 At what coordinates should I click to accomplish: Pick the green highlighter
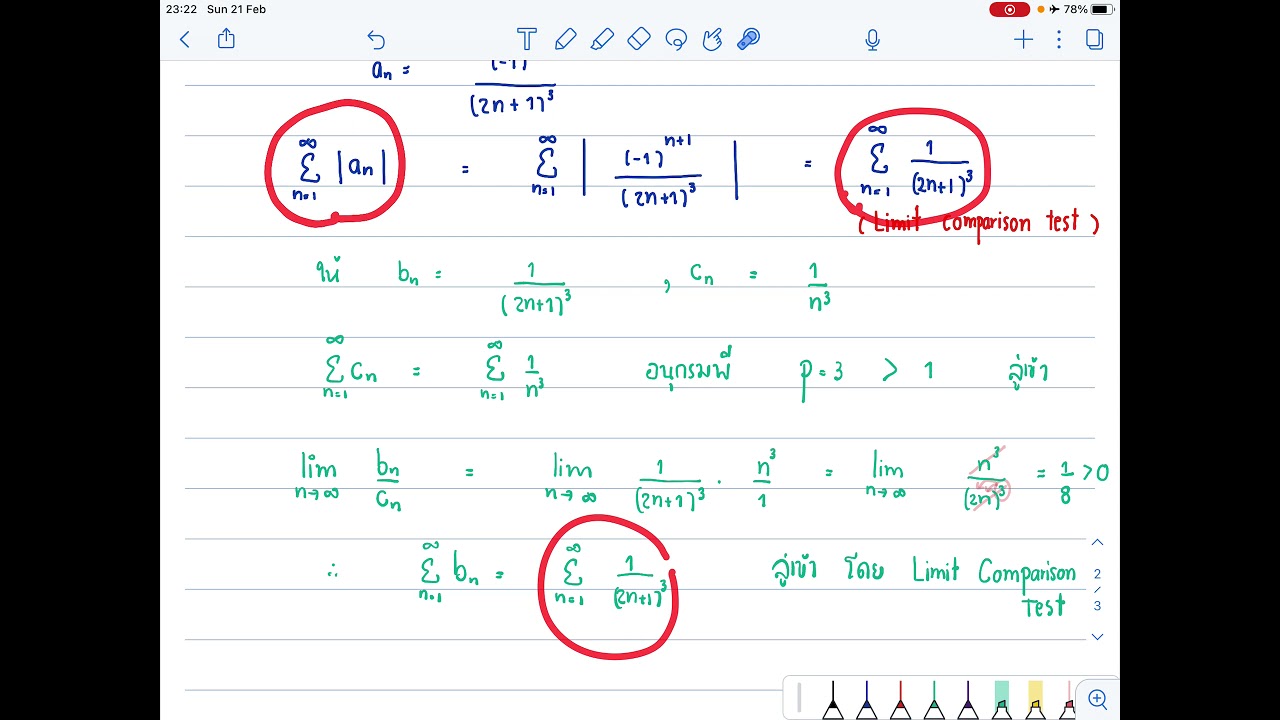pos(1002,701)
